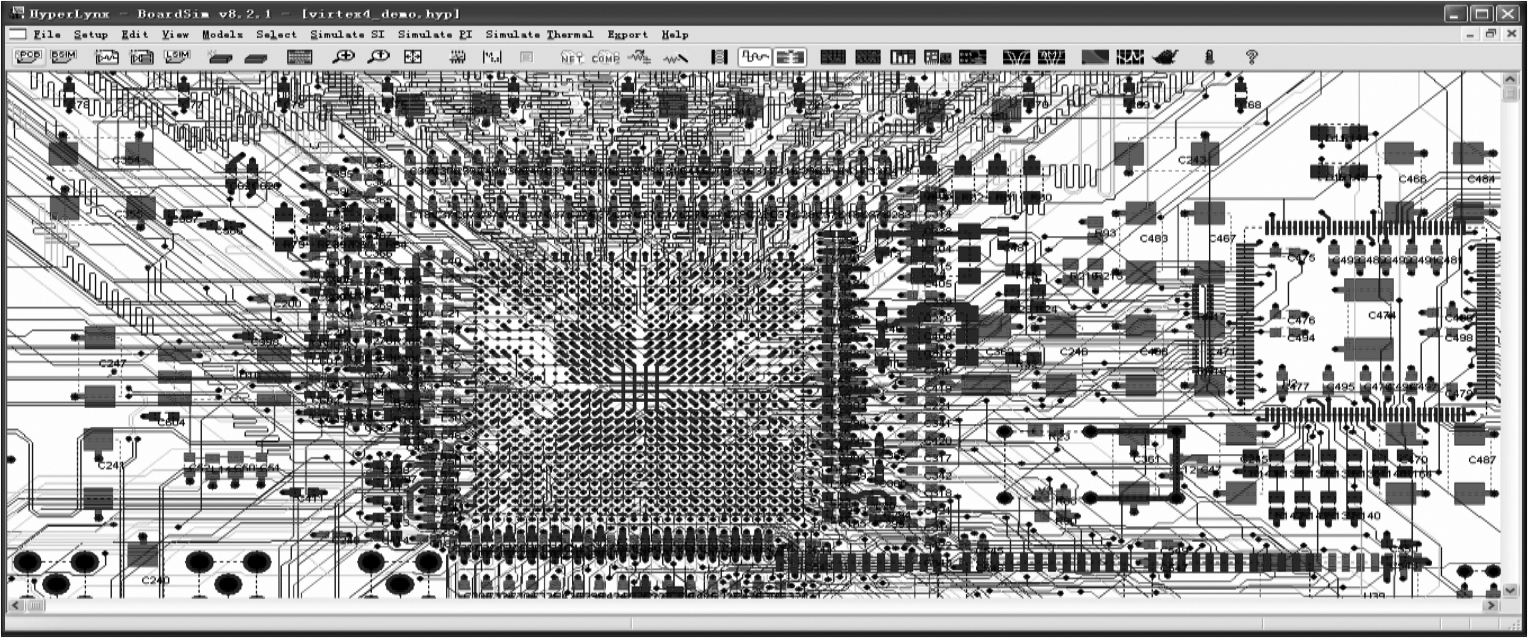Click the C240 capacitor label

(155, 580)
